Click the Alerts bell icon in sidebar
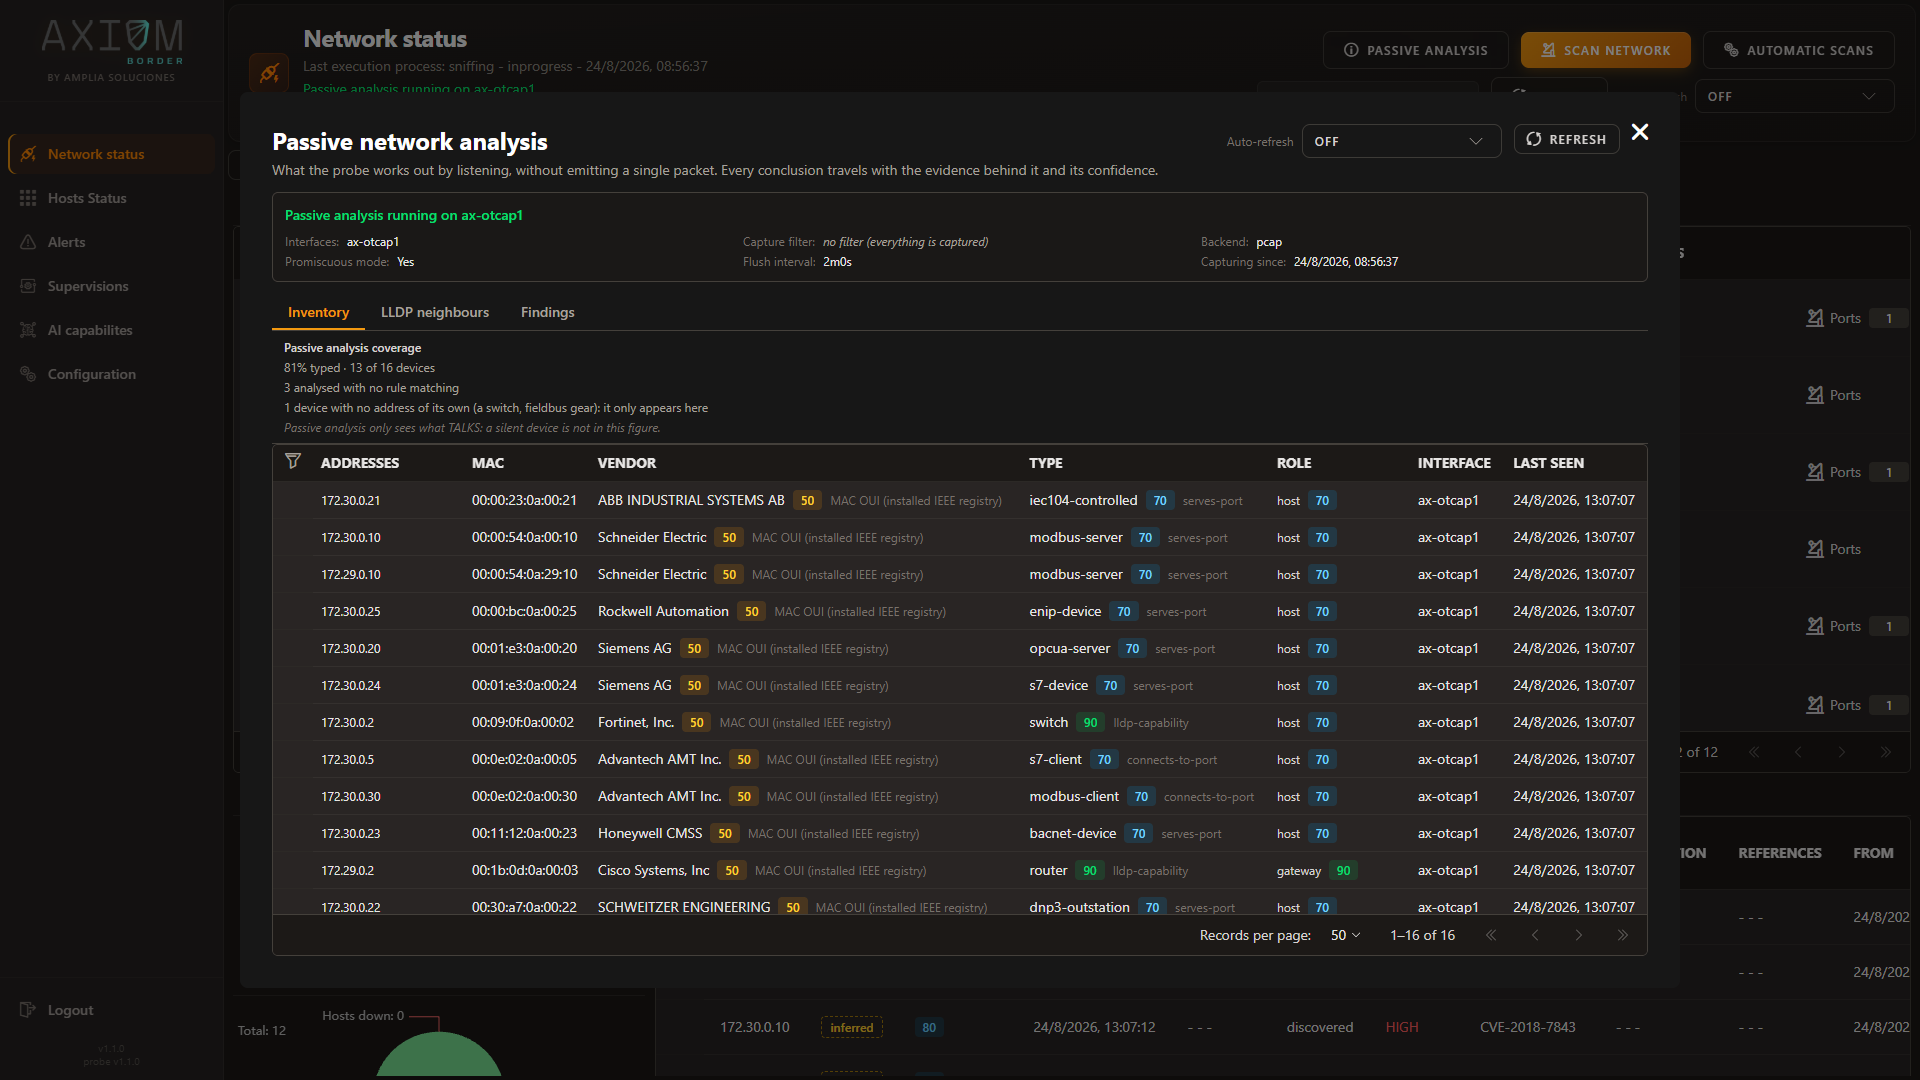 click(28, 242)
